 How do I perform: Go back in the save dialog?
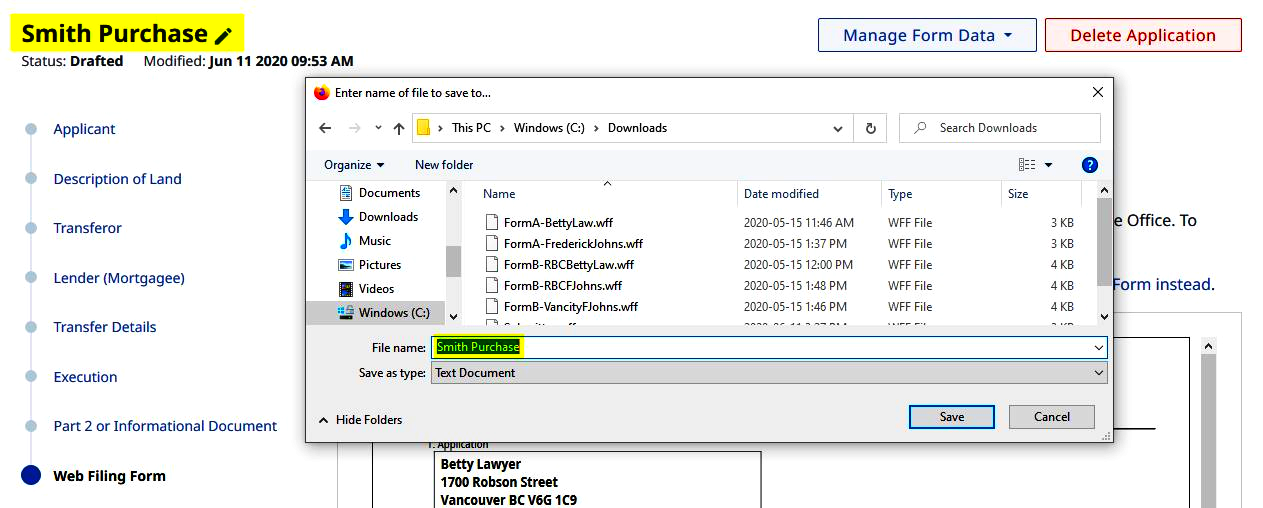325,128
